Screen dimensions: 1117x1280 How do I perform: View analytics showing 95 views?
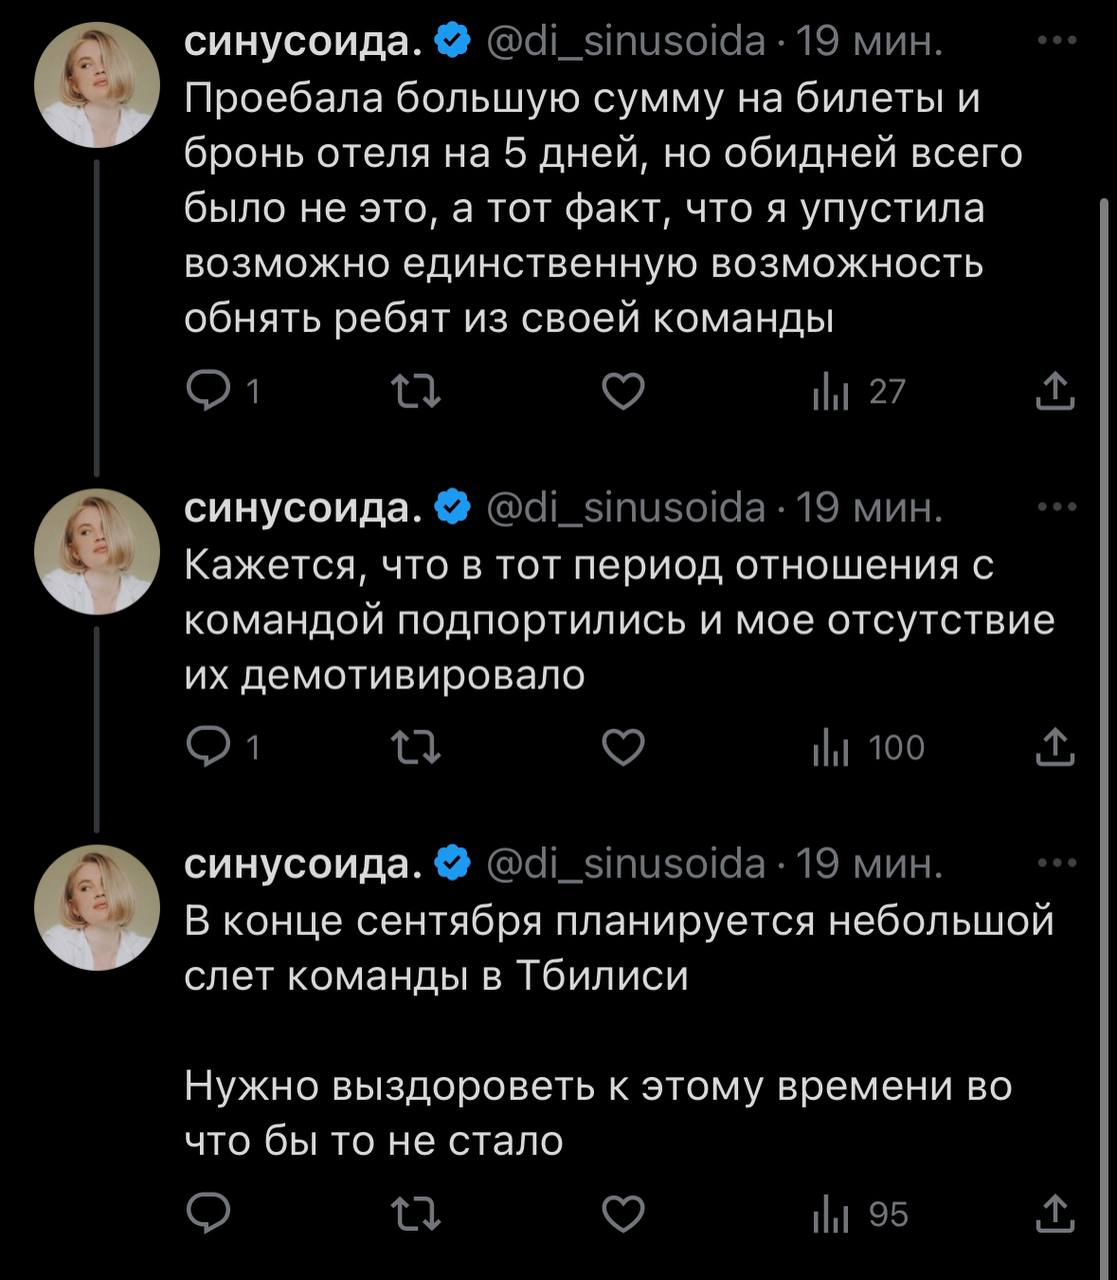click(x=860, y=1215)
